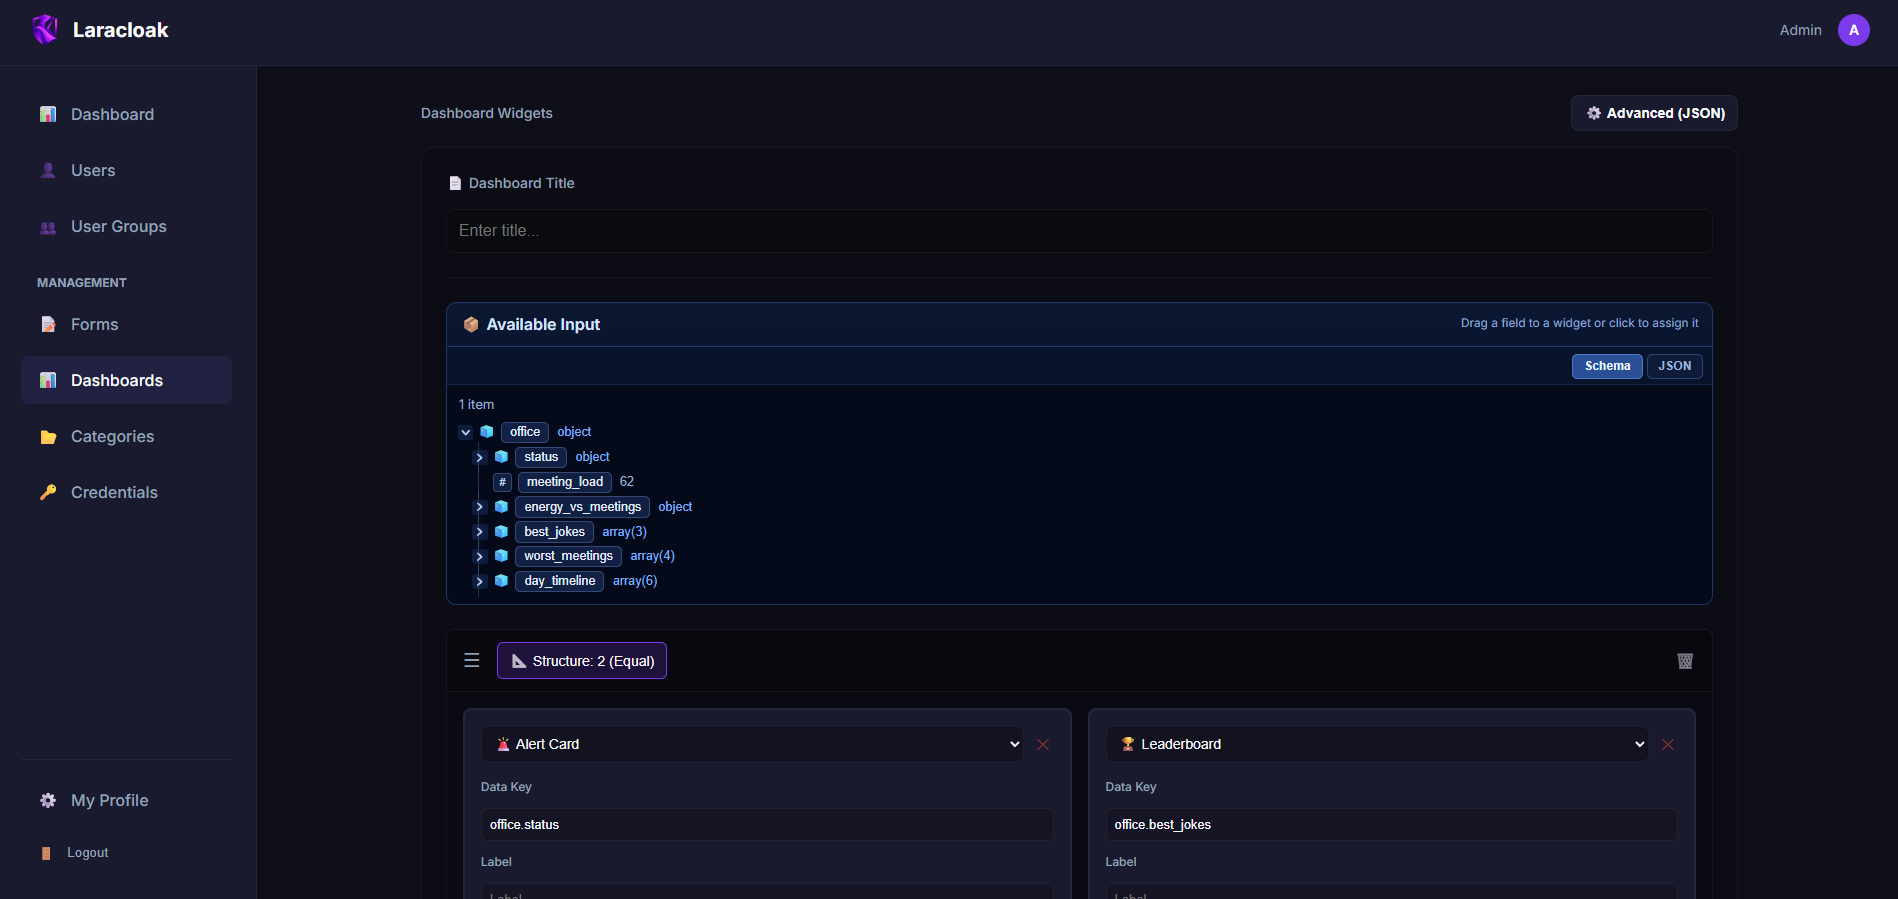Click the drag-a-field hint text
This screenshot has width=1898, height=899.
point(1579,323)
